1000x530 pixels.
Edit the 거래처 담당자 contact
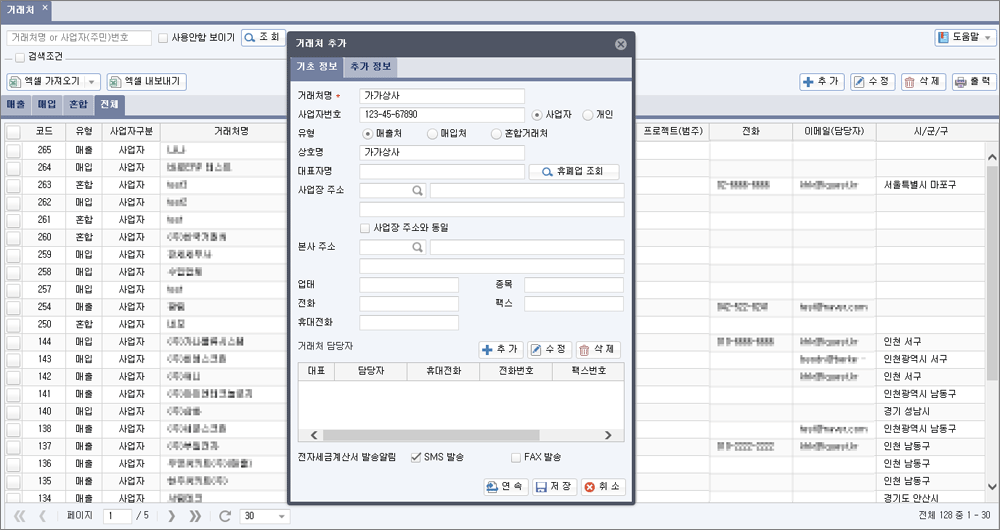point(550,350)
